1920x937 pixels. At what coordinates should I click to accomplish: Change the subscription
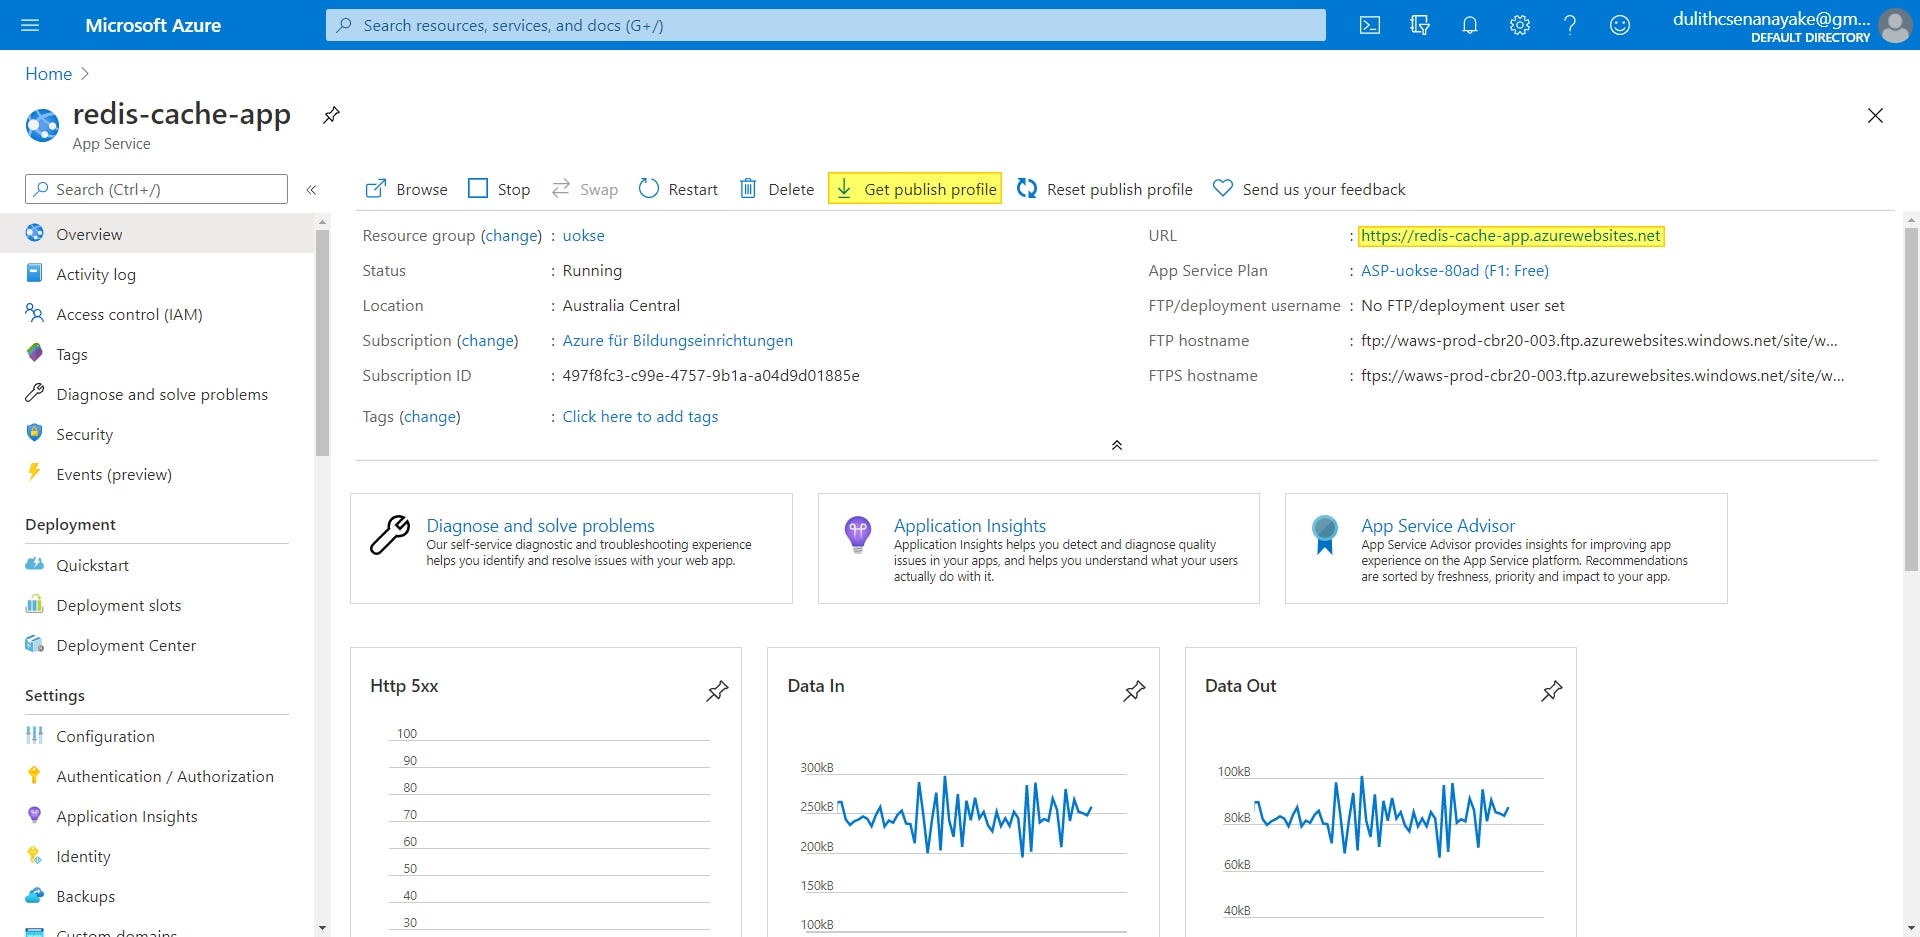click(x=488, y=341)
